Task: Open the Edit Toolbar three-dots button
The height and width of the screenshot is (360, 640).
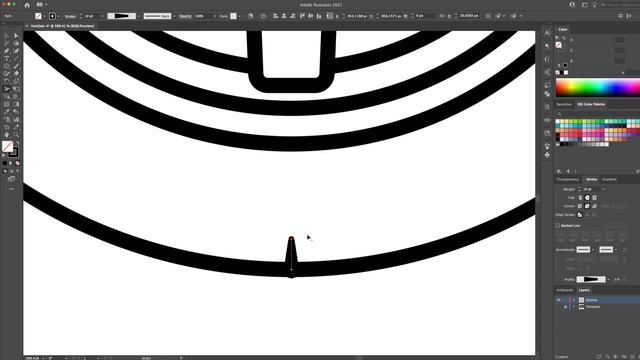Action: (x=11, y=189)
